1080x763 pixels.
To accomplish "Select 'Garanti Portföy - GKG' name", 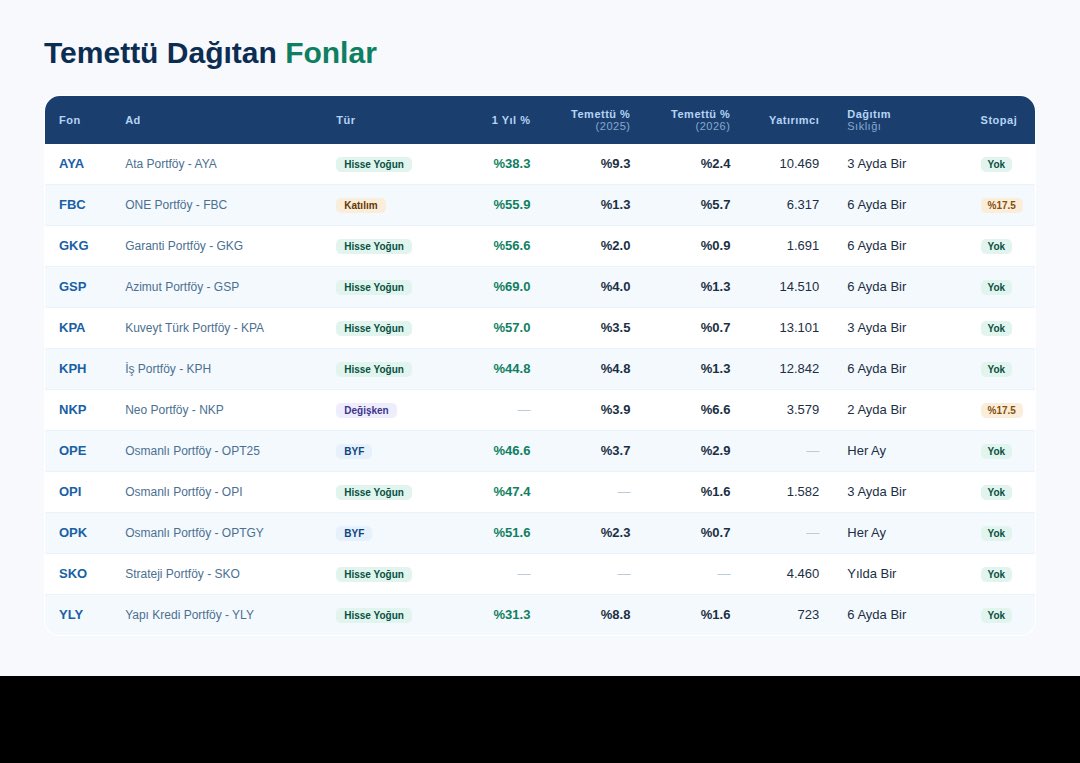I will coord(184,246).
